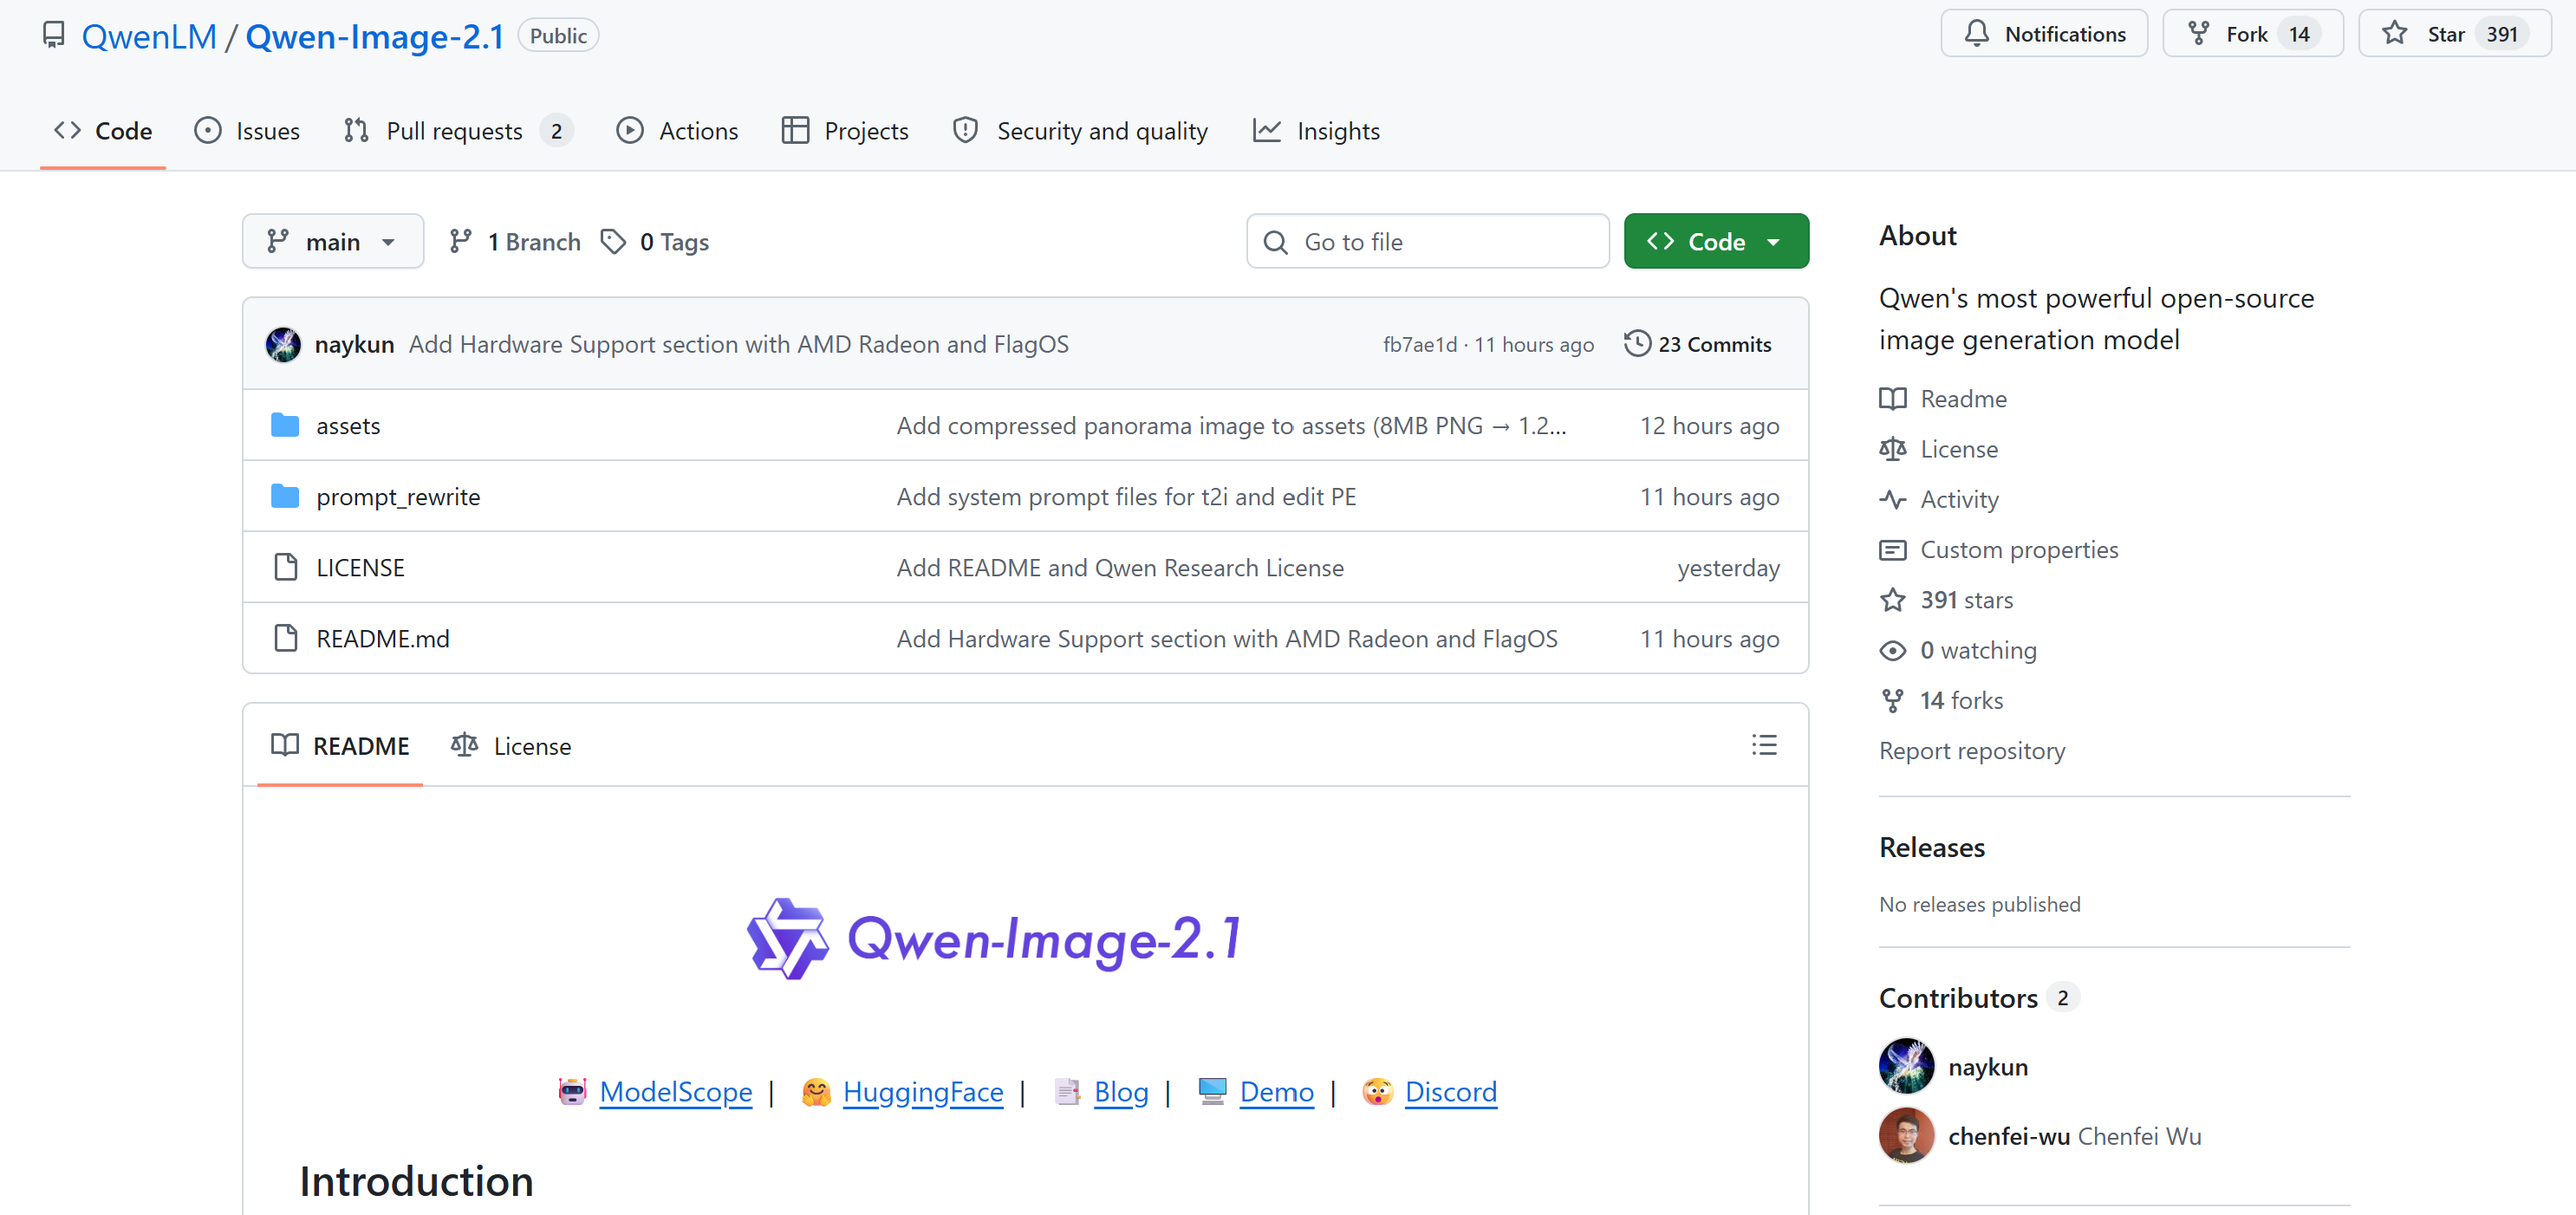Click the Custom properties icon
Viewport: 2576px width, 1215px height.
(1893, 550)
